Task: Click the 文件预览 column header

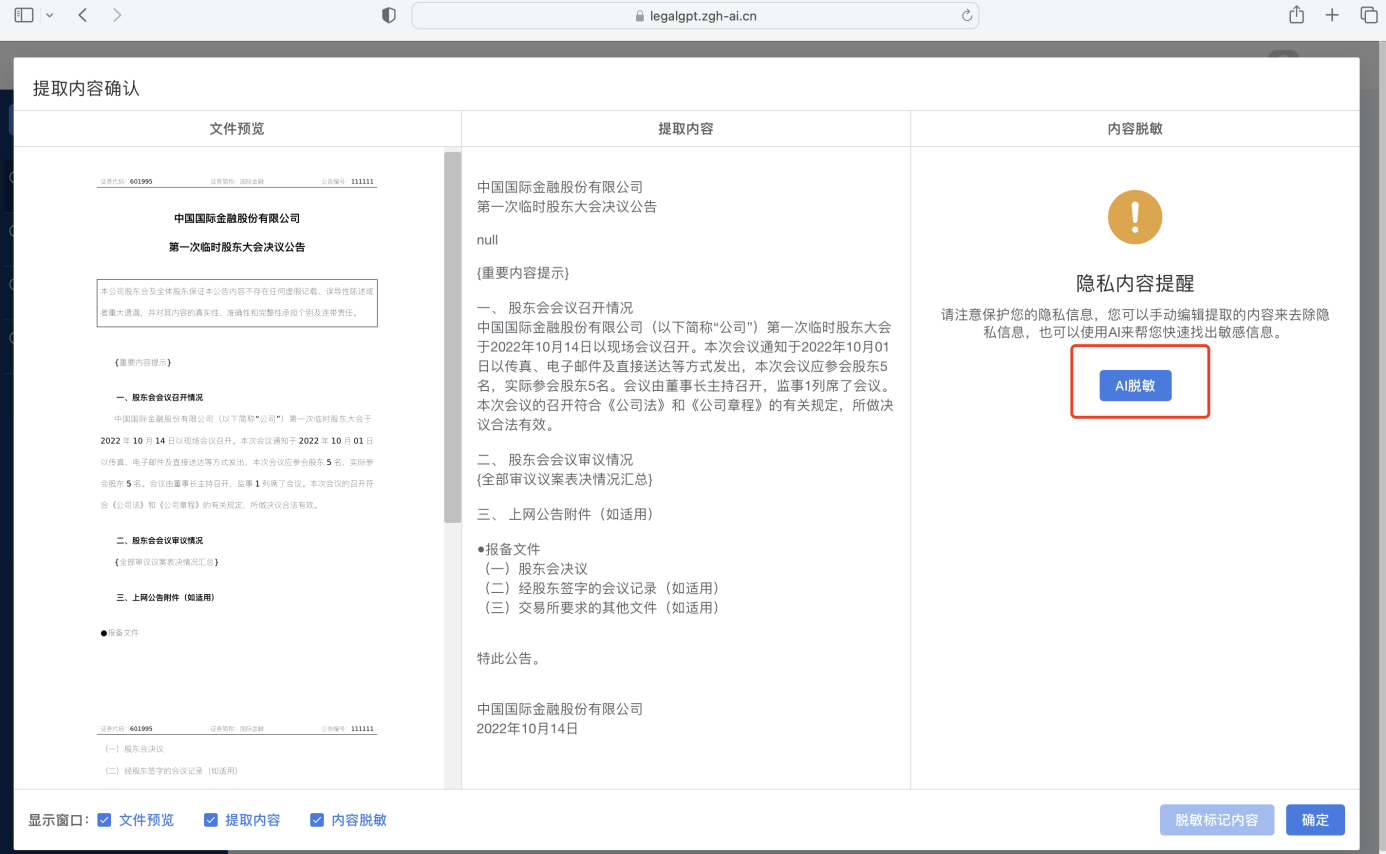Action: click(237, 129)
